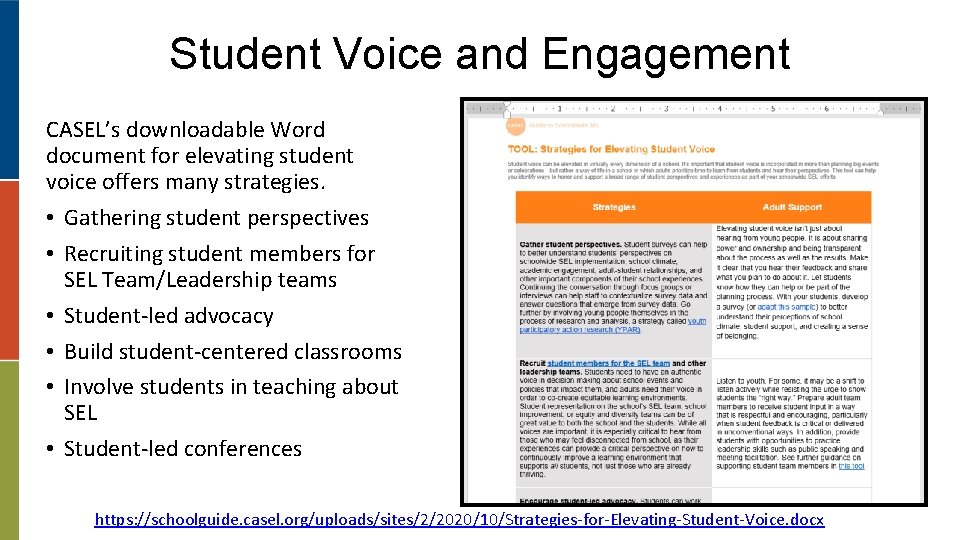Open the 'adapt this sample' survey link
Screen dimensions: 960x540
[786, 307]
